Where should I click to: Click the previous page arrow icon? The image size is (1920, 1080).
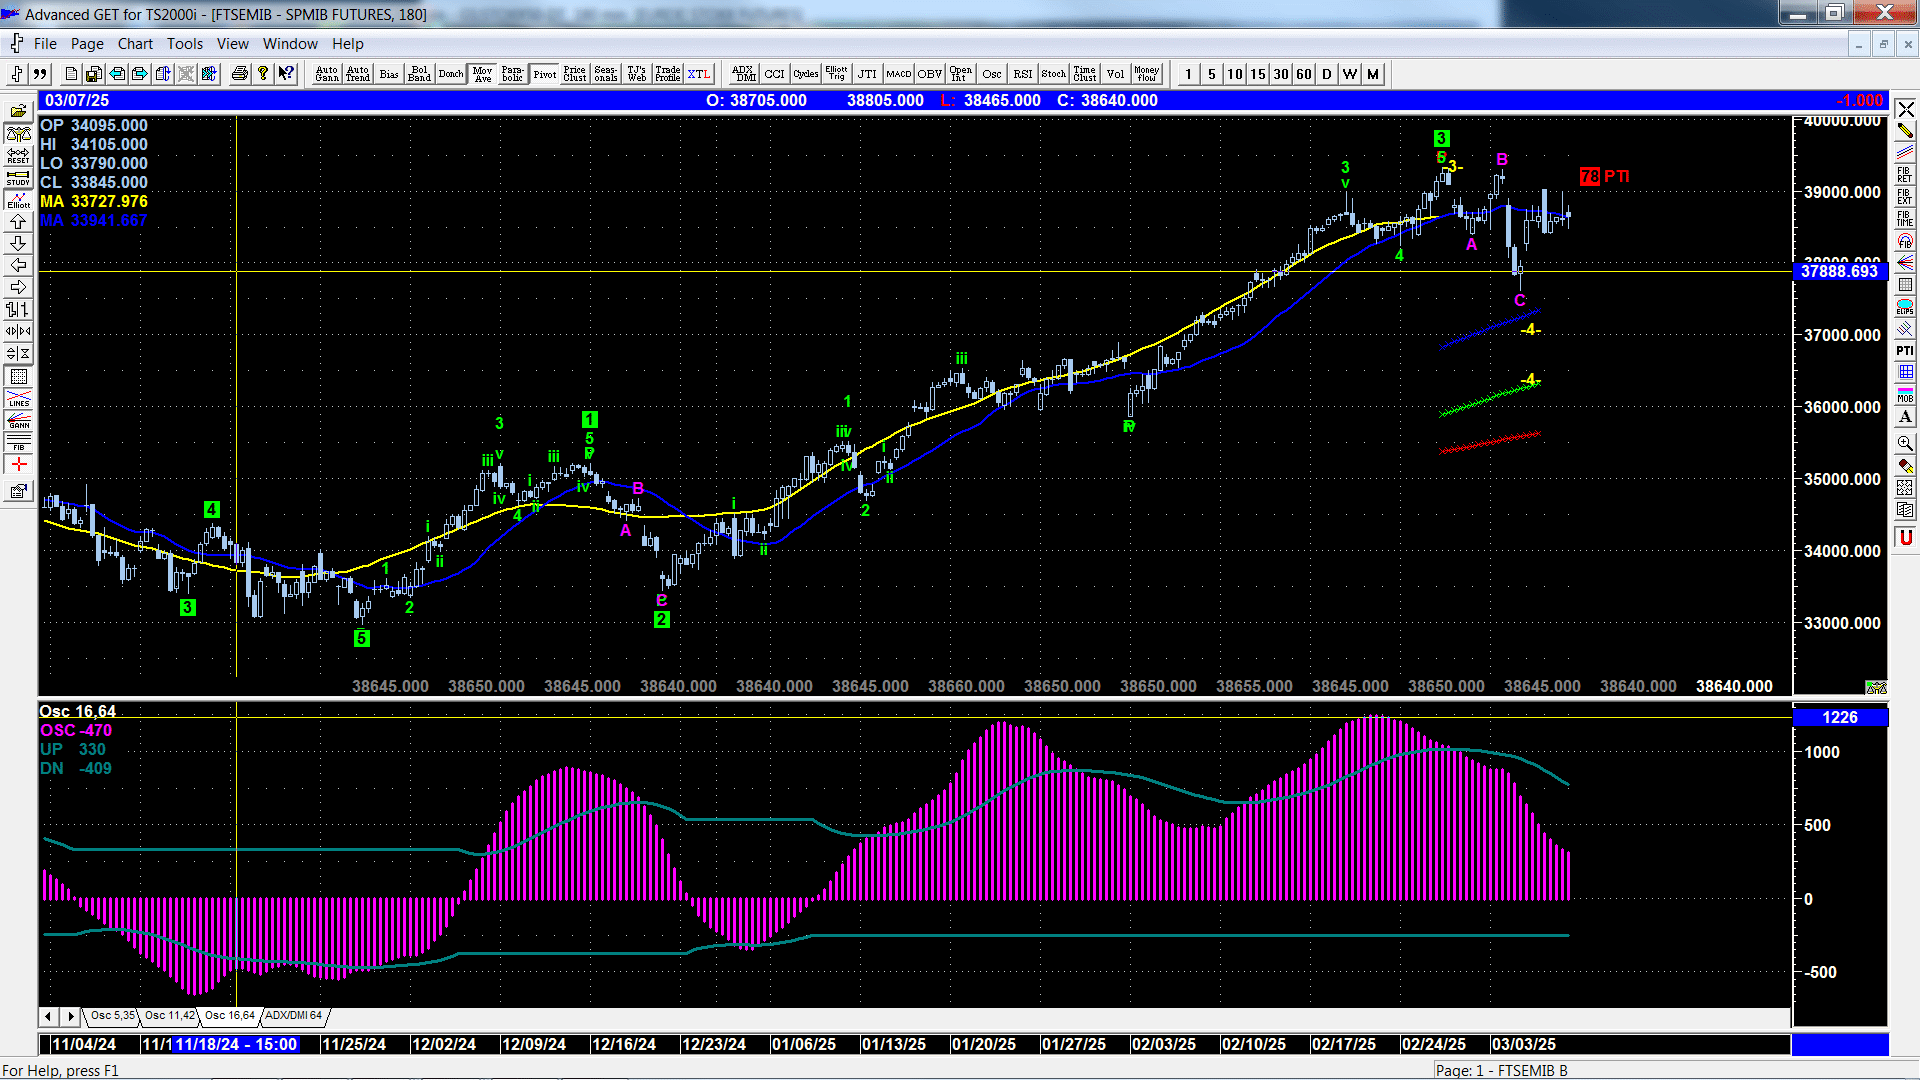click(116, 74)
